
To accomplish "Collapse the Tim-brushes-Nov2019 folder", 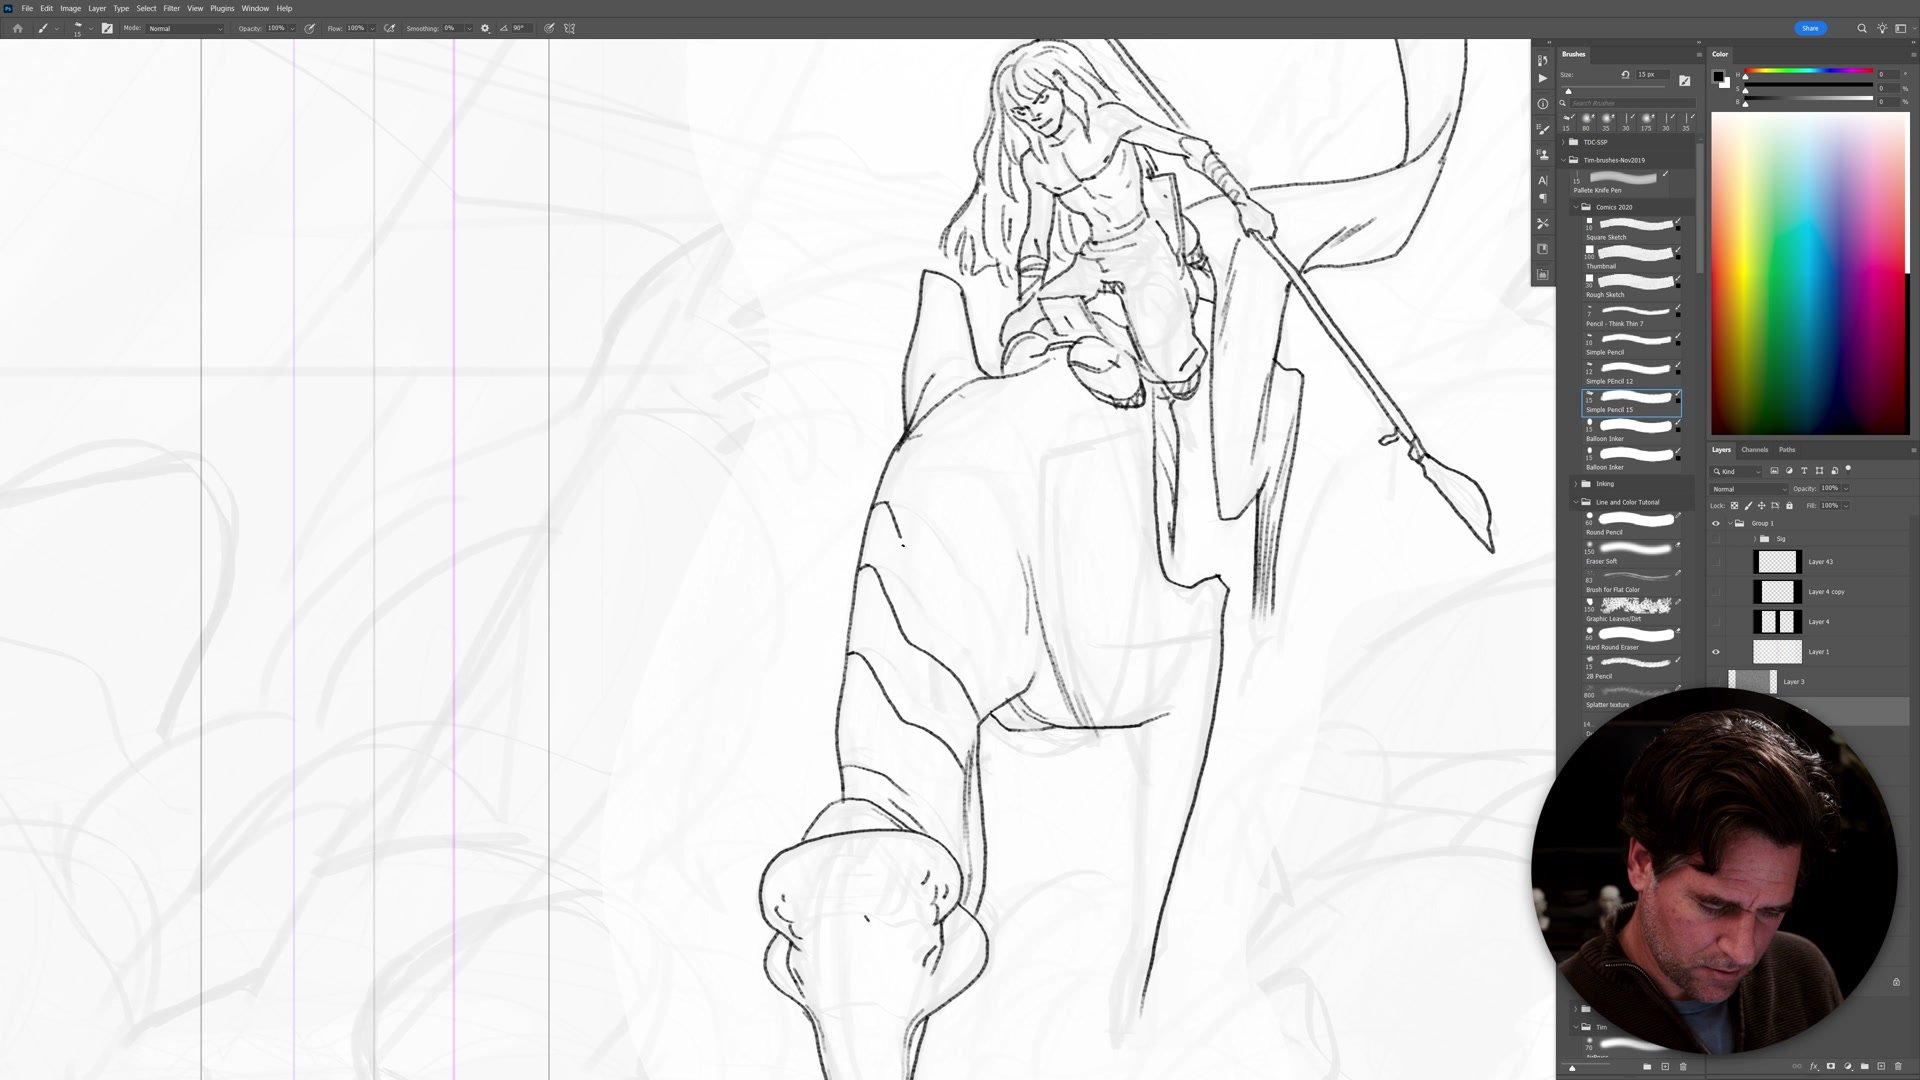I will click(x=1564, y=160).
